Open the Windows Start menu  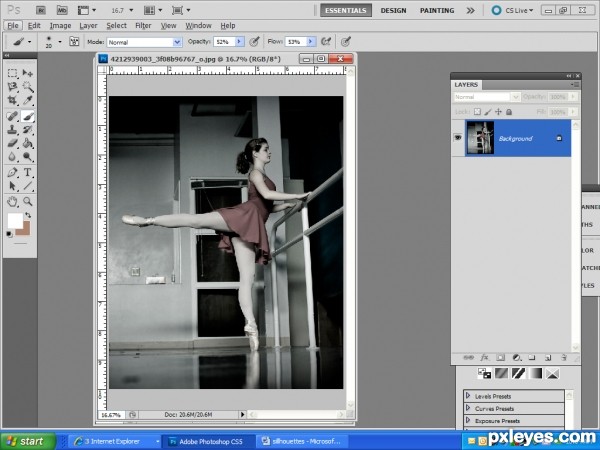pyautogui.click(x=28, y=441)
